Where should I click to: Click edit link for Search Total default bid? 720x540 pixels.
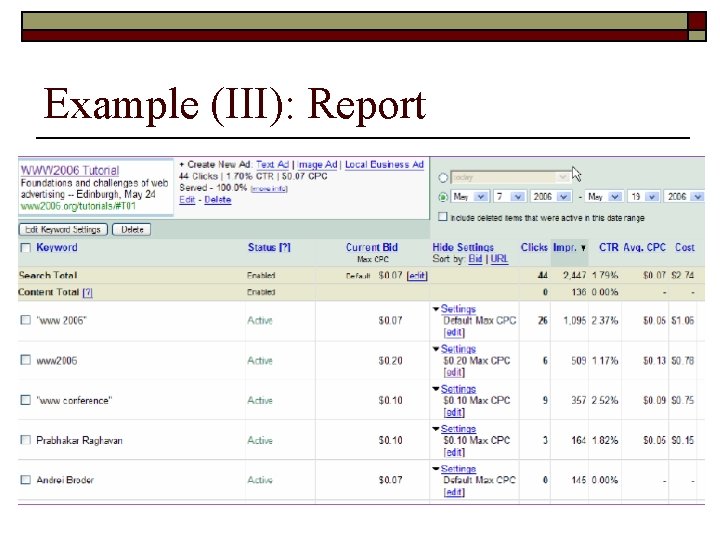click(x=417, y=275)
